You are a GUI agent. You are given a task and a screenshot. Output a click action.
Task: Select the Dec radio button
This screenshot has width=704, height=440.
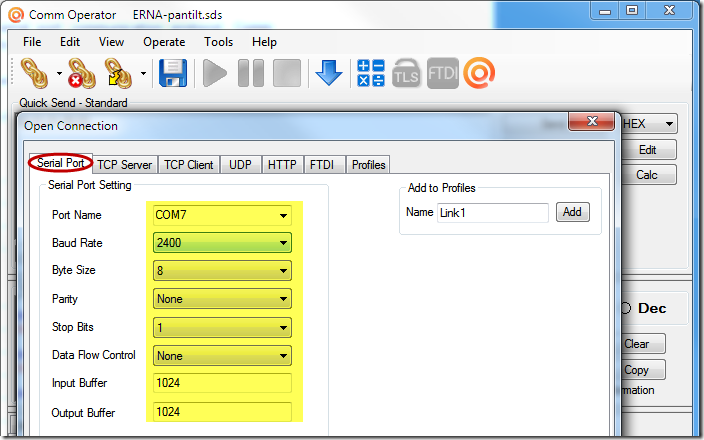[x=625, y=308]
